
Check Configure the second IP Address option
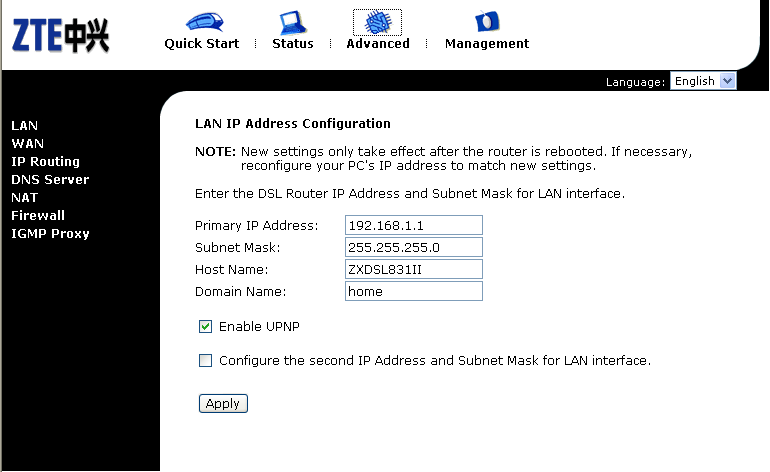[205, 361]
